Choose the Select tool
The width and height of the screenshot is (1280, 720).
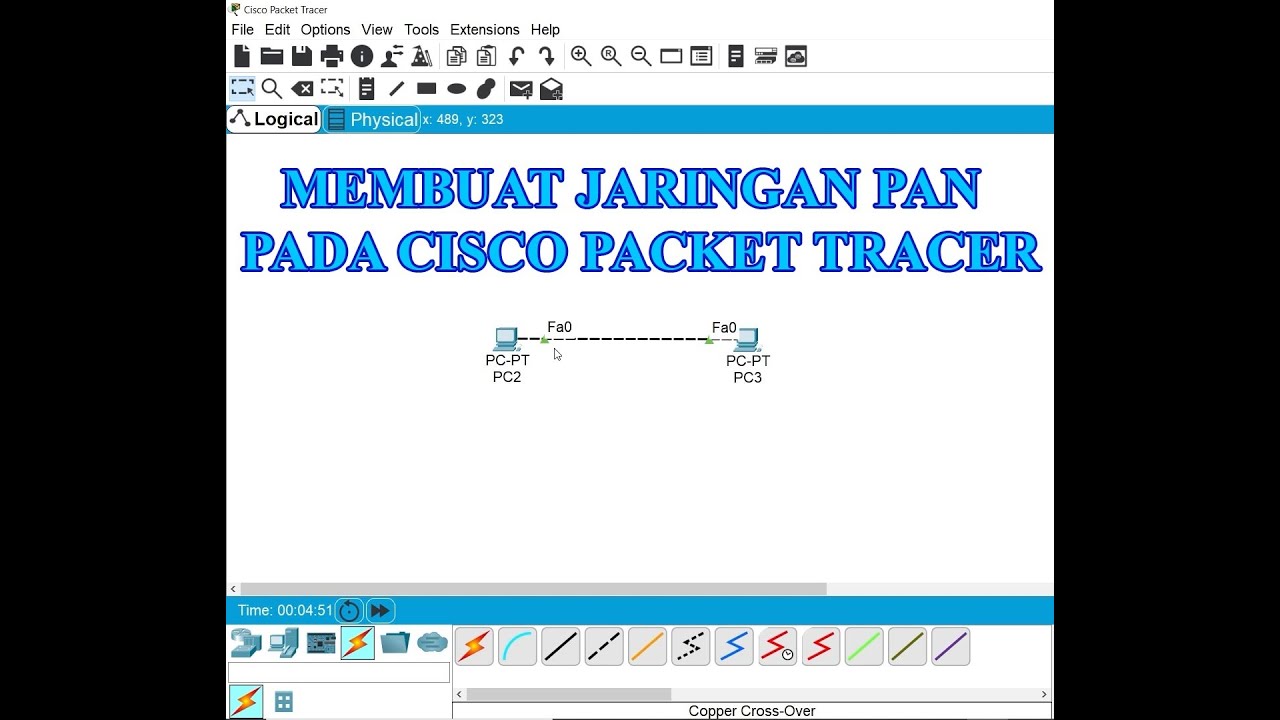click(x=242, y=89)
